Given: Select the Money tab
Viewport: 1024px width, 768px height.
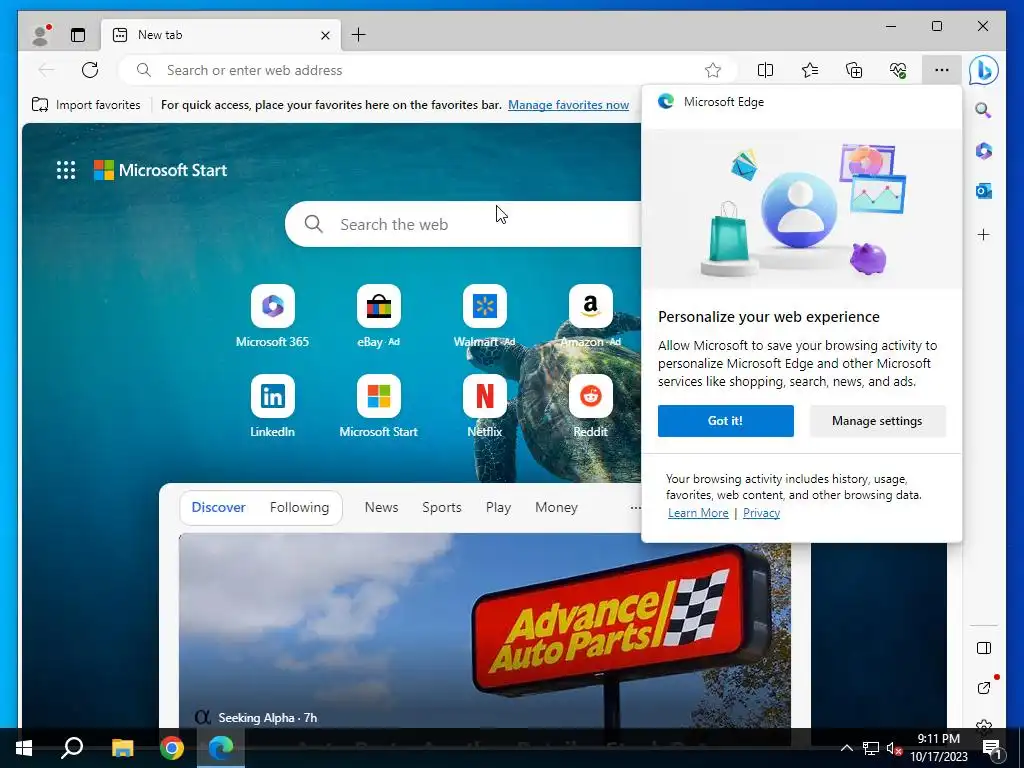Looking at the screenshot, I should 556,507.
